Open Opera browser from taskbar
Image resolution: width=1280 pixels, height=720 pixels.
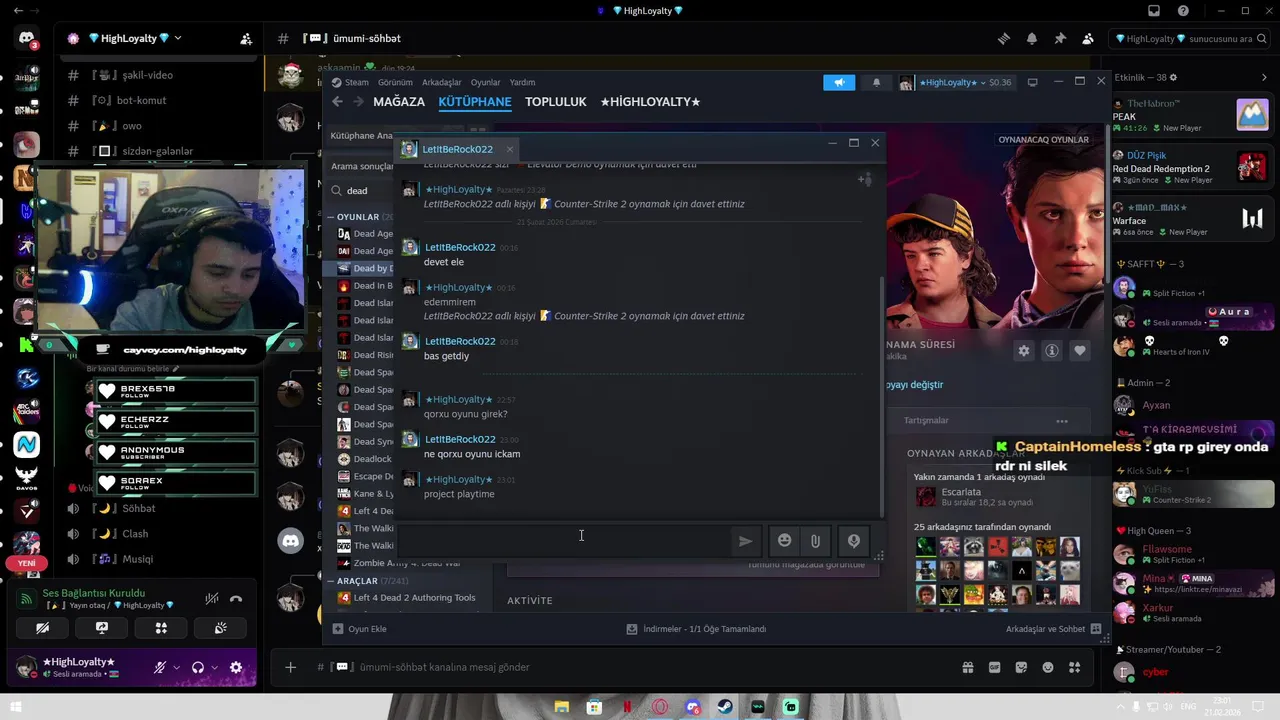660,707
